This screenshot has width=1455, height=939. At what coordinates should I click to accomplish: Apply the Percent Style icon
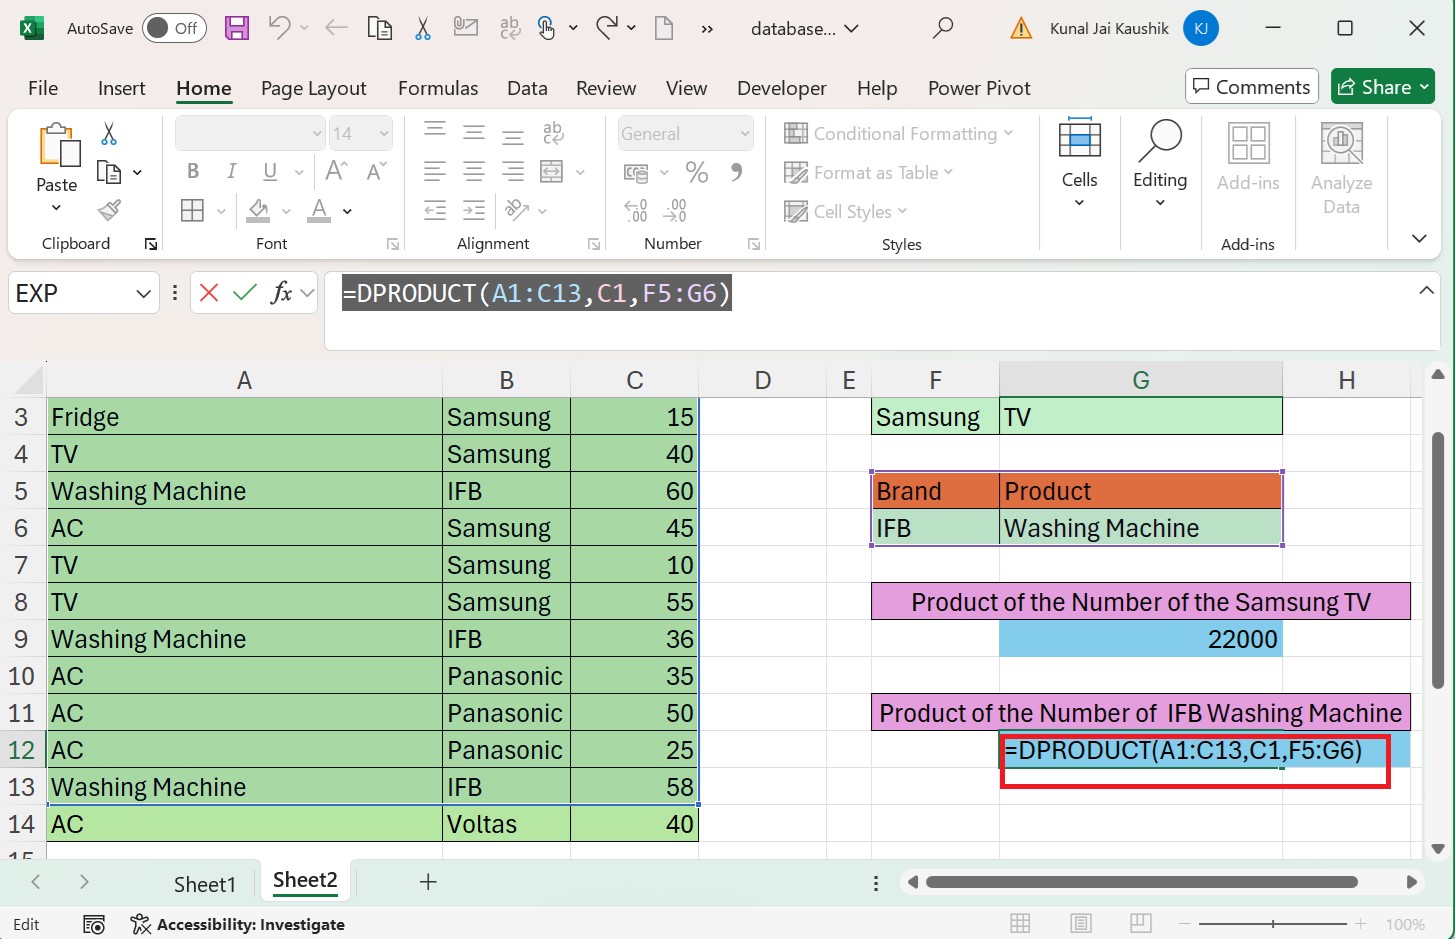pos(697,172)
